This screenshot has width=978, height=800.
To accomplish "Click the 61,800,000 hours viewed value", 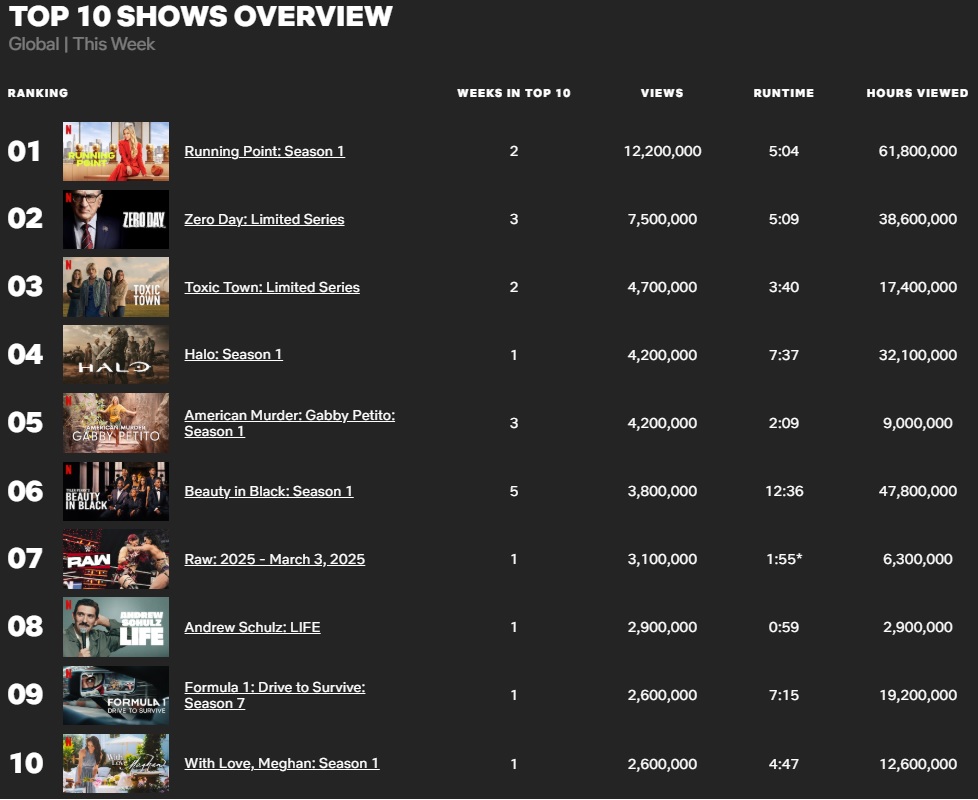I will (x=917, y=152).
